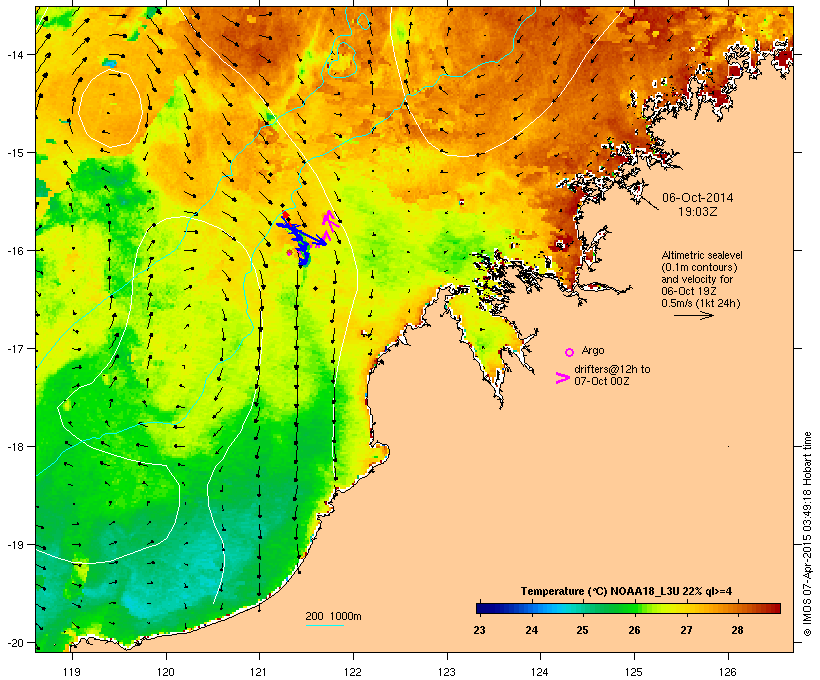The image size is (820, 680).
Task: Click colorbar tick label 27
Action: 686,630
